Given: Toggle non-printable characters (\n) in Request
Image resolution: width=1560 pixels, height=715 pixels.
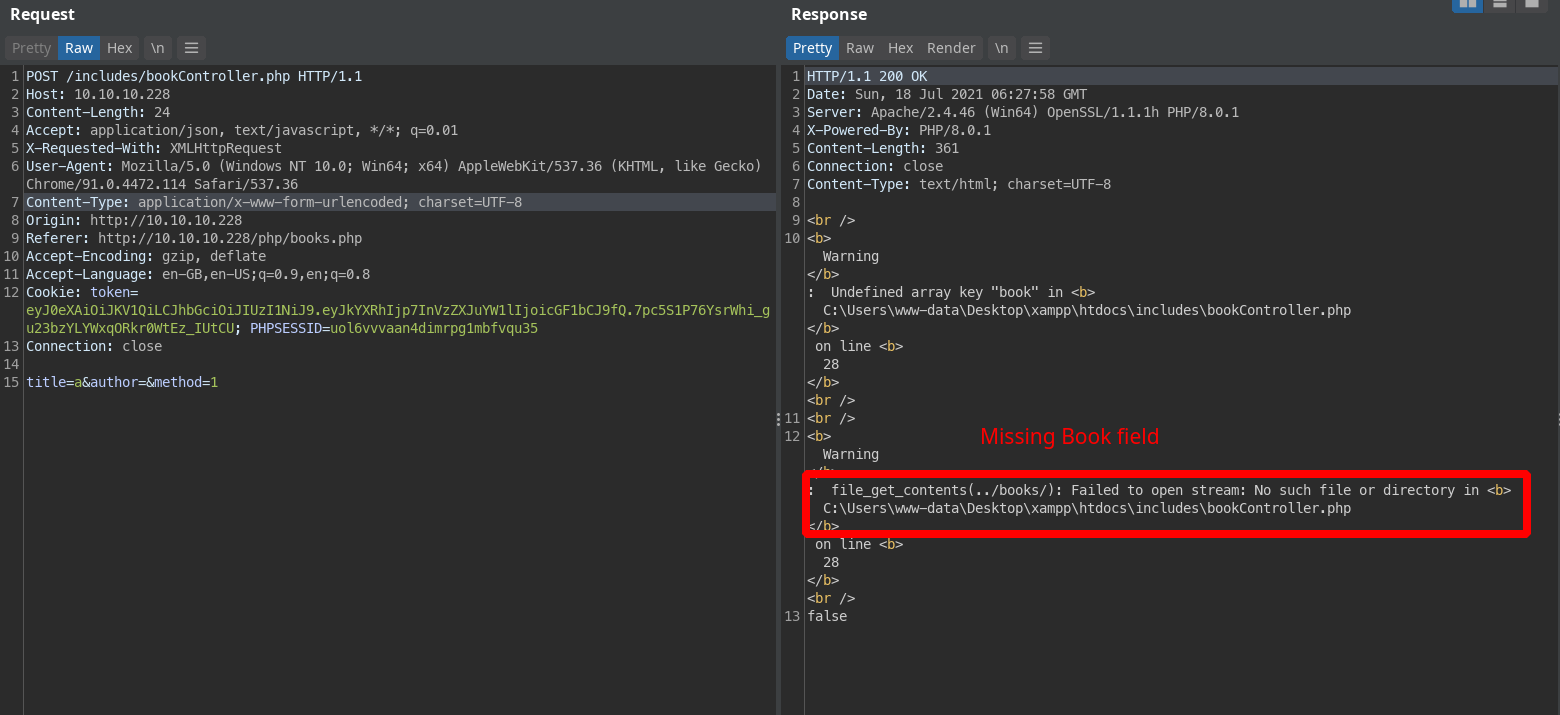Looking at the screenshot, I should click(157, 48).
